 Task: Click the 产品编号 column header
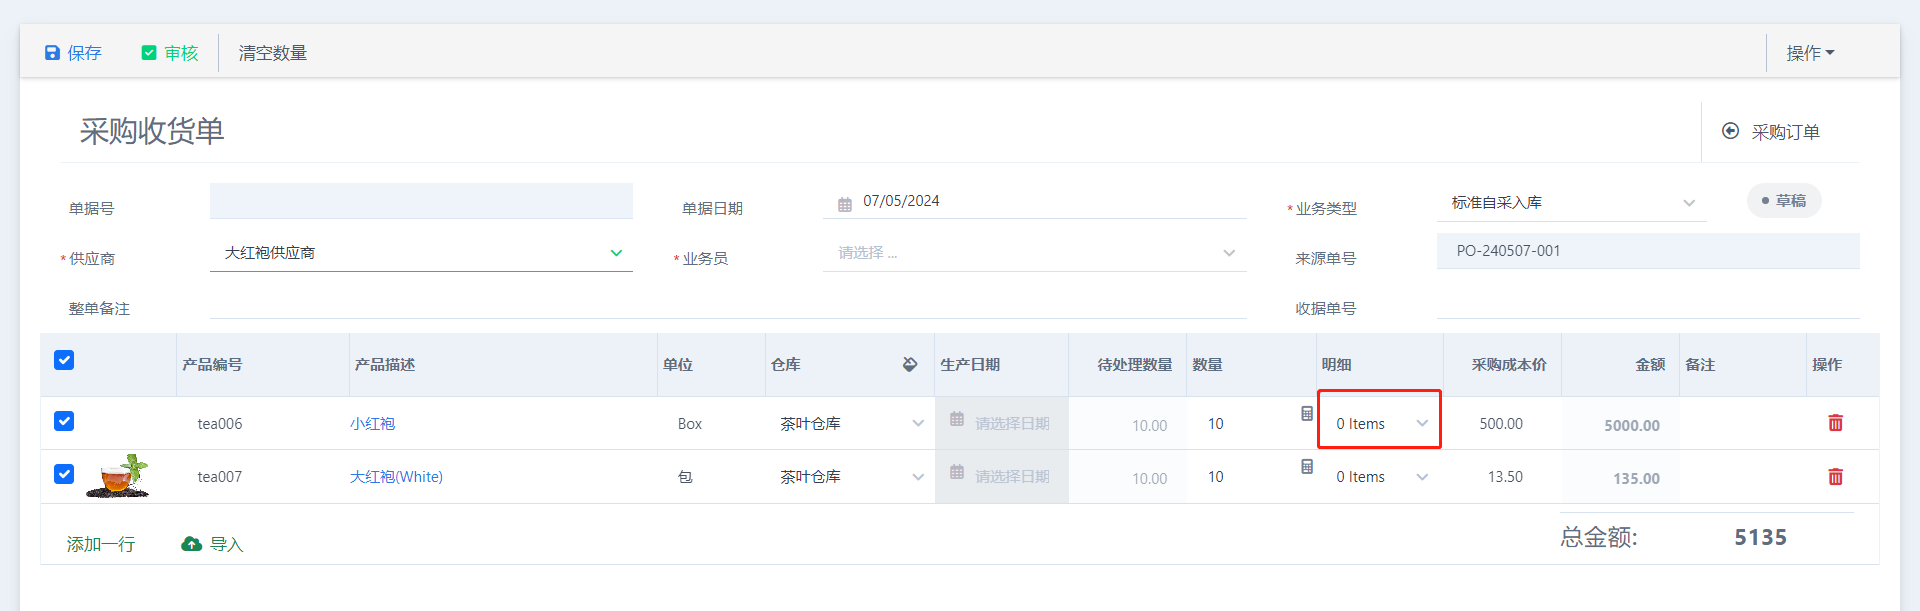click(x=212, y=365)
